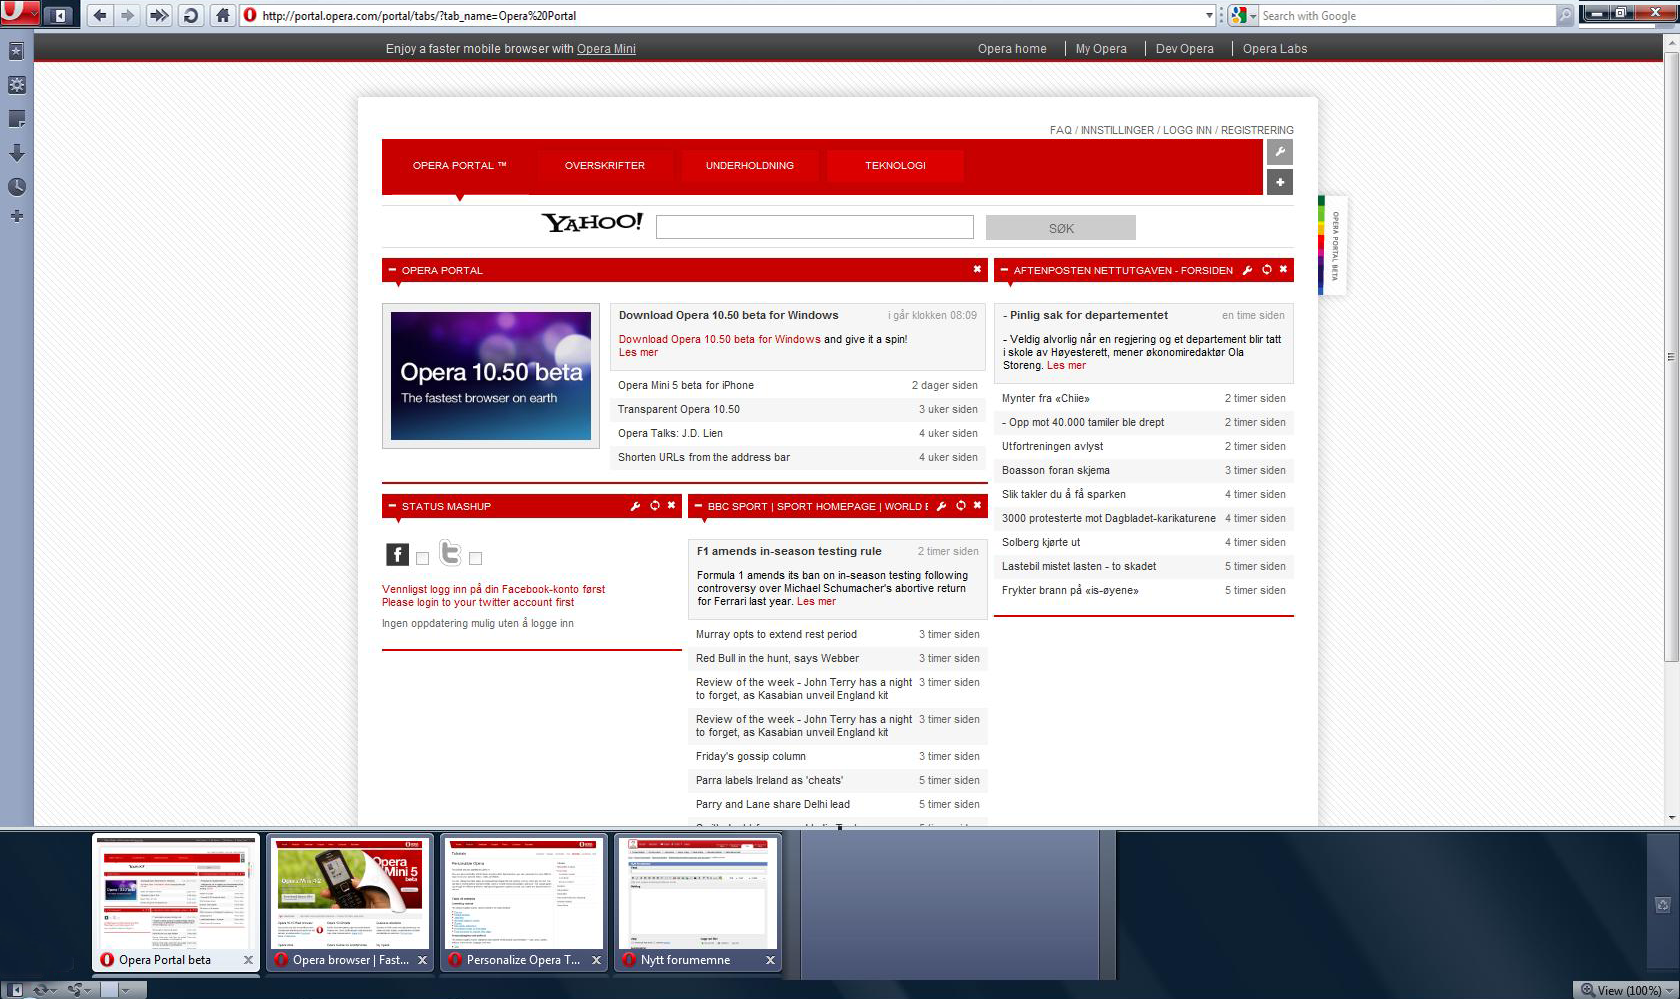
Task: Close the BBC Sport widget
Action: [977, 505]
